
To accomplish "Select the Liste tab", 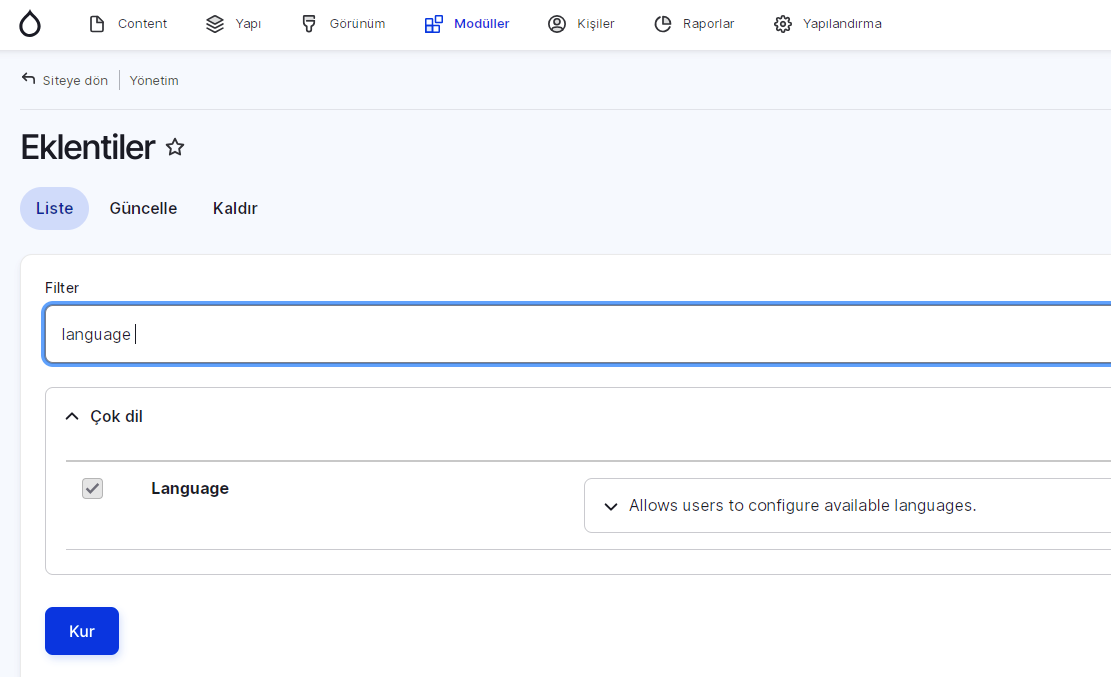I will pyautogui.click(x=54, y=208).
